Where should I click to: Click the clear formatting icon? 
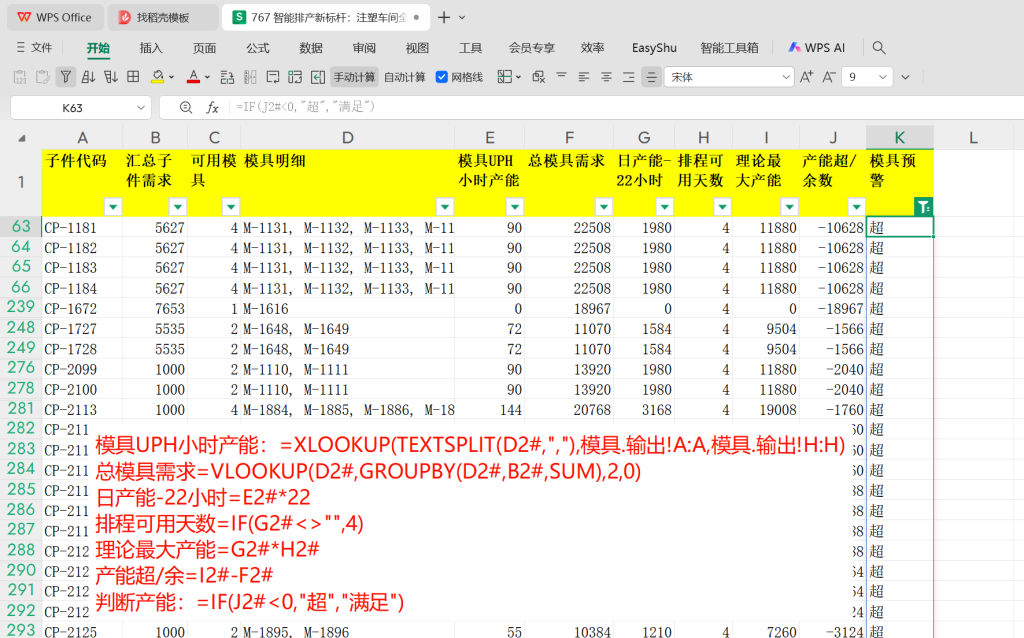538,77
